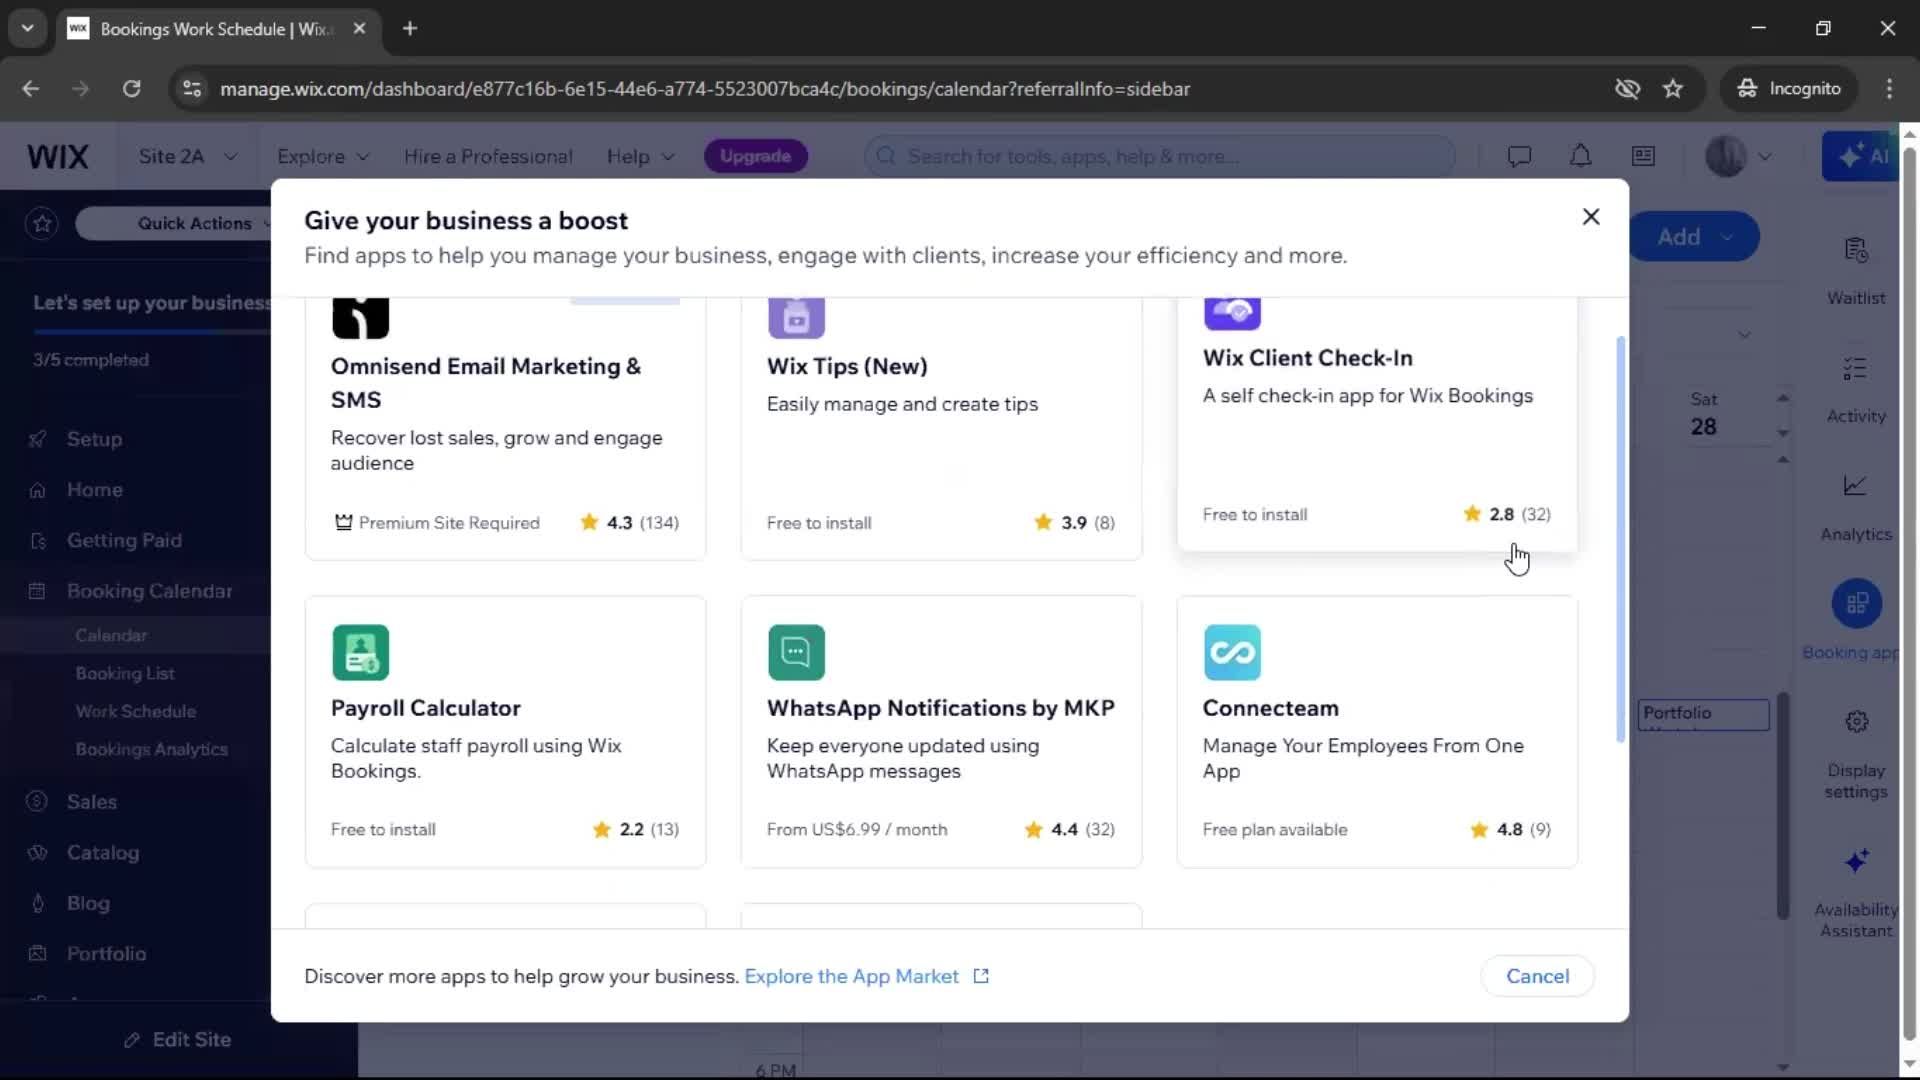The image size is (1920, 1080).
Task: Click the dialog's vertical scrollbar
Action: [1620, 540]
